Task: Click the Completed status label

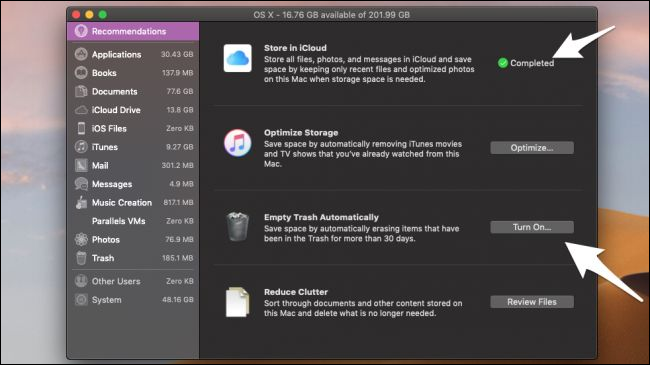Action: click(x=532, y=63)
